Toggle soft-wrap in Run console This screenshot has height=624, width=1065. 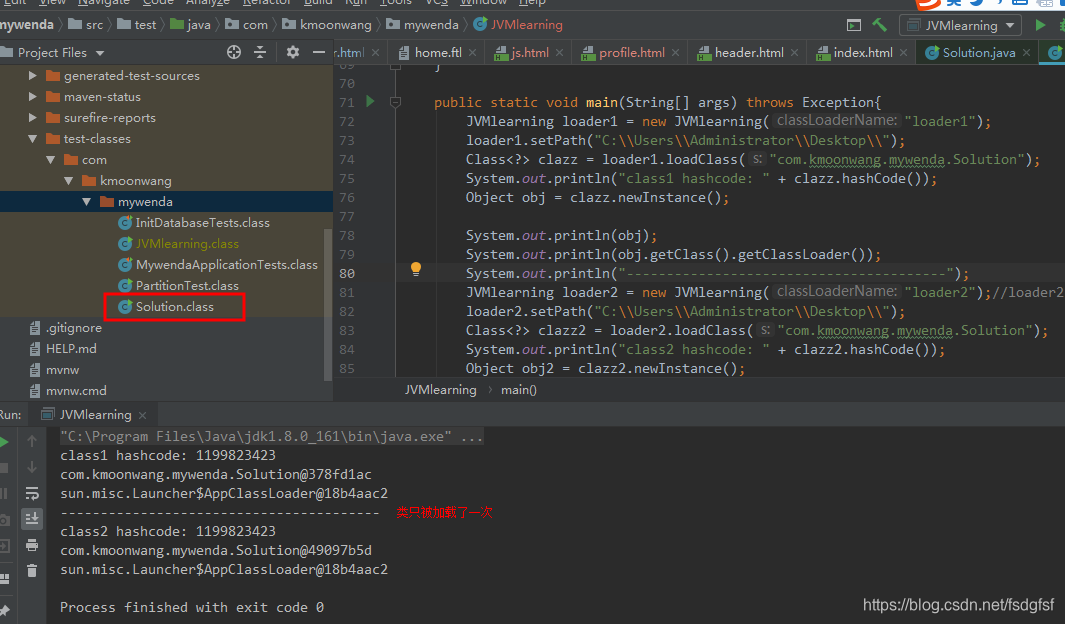[x=32, y=494]
